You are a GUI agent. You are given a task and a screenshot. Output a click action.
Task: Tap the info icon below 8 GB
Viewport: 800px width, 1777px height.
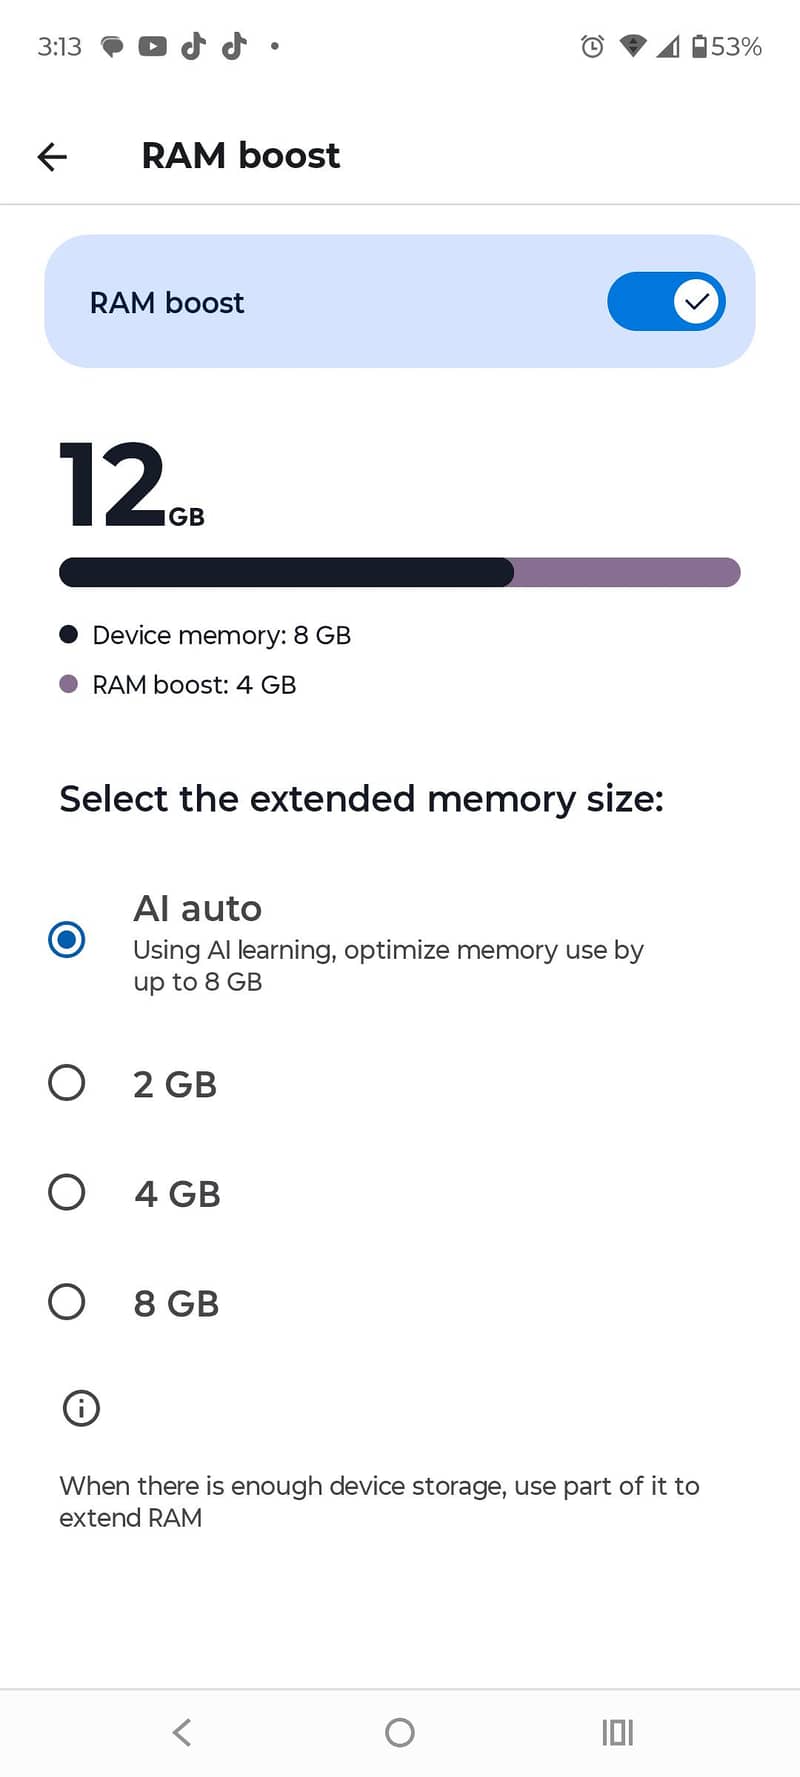80,1408
